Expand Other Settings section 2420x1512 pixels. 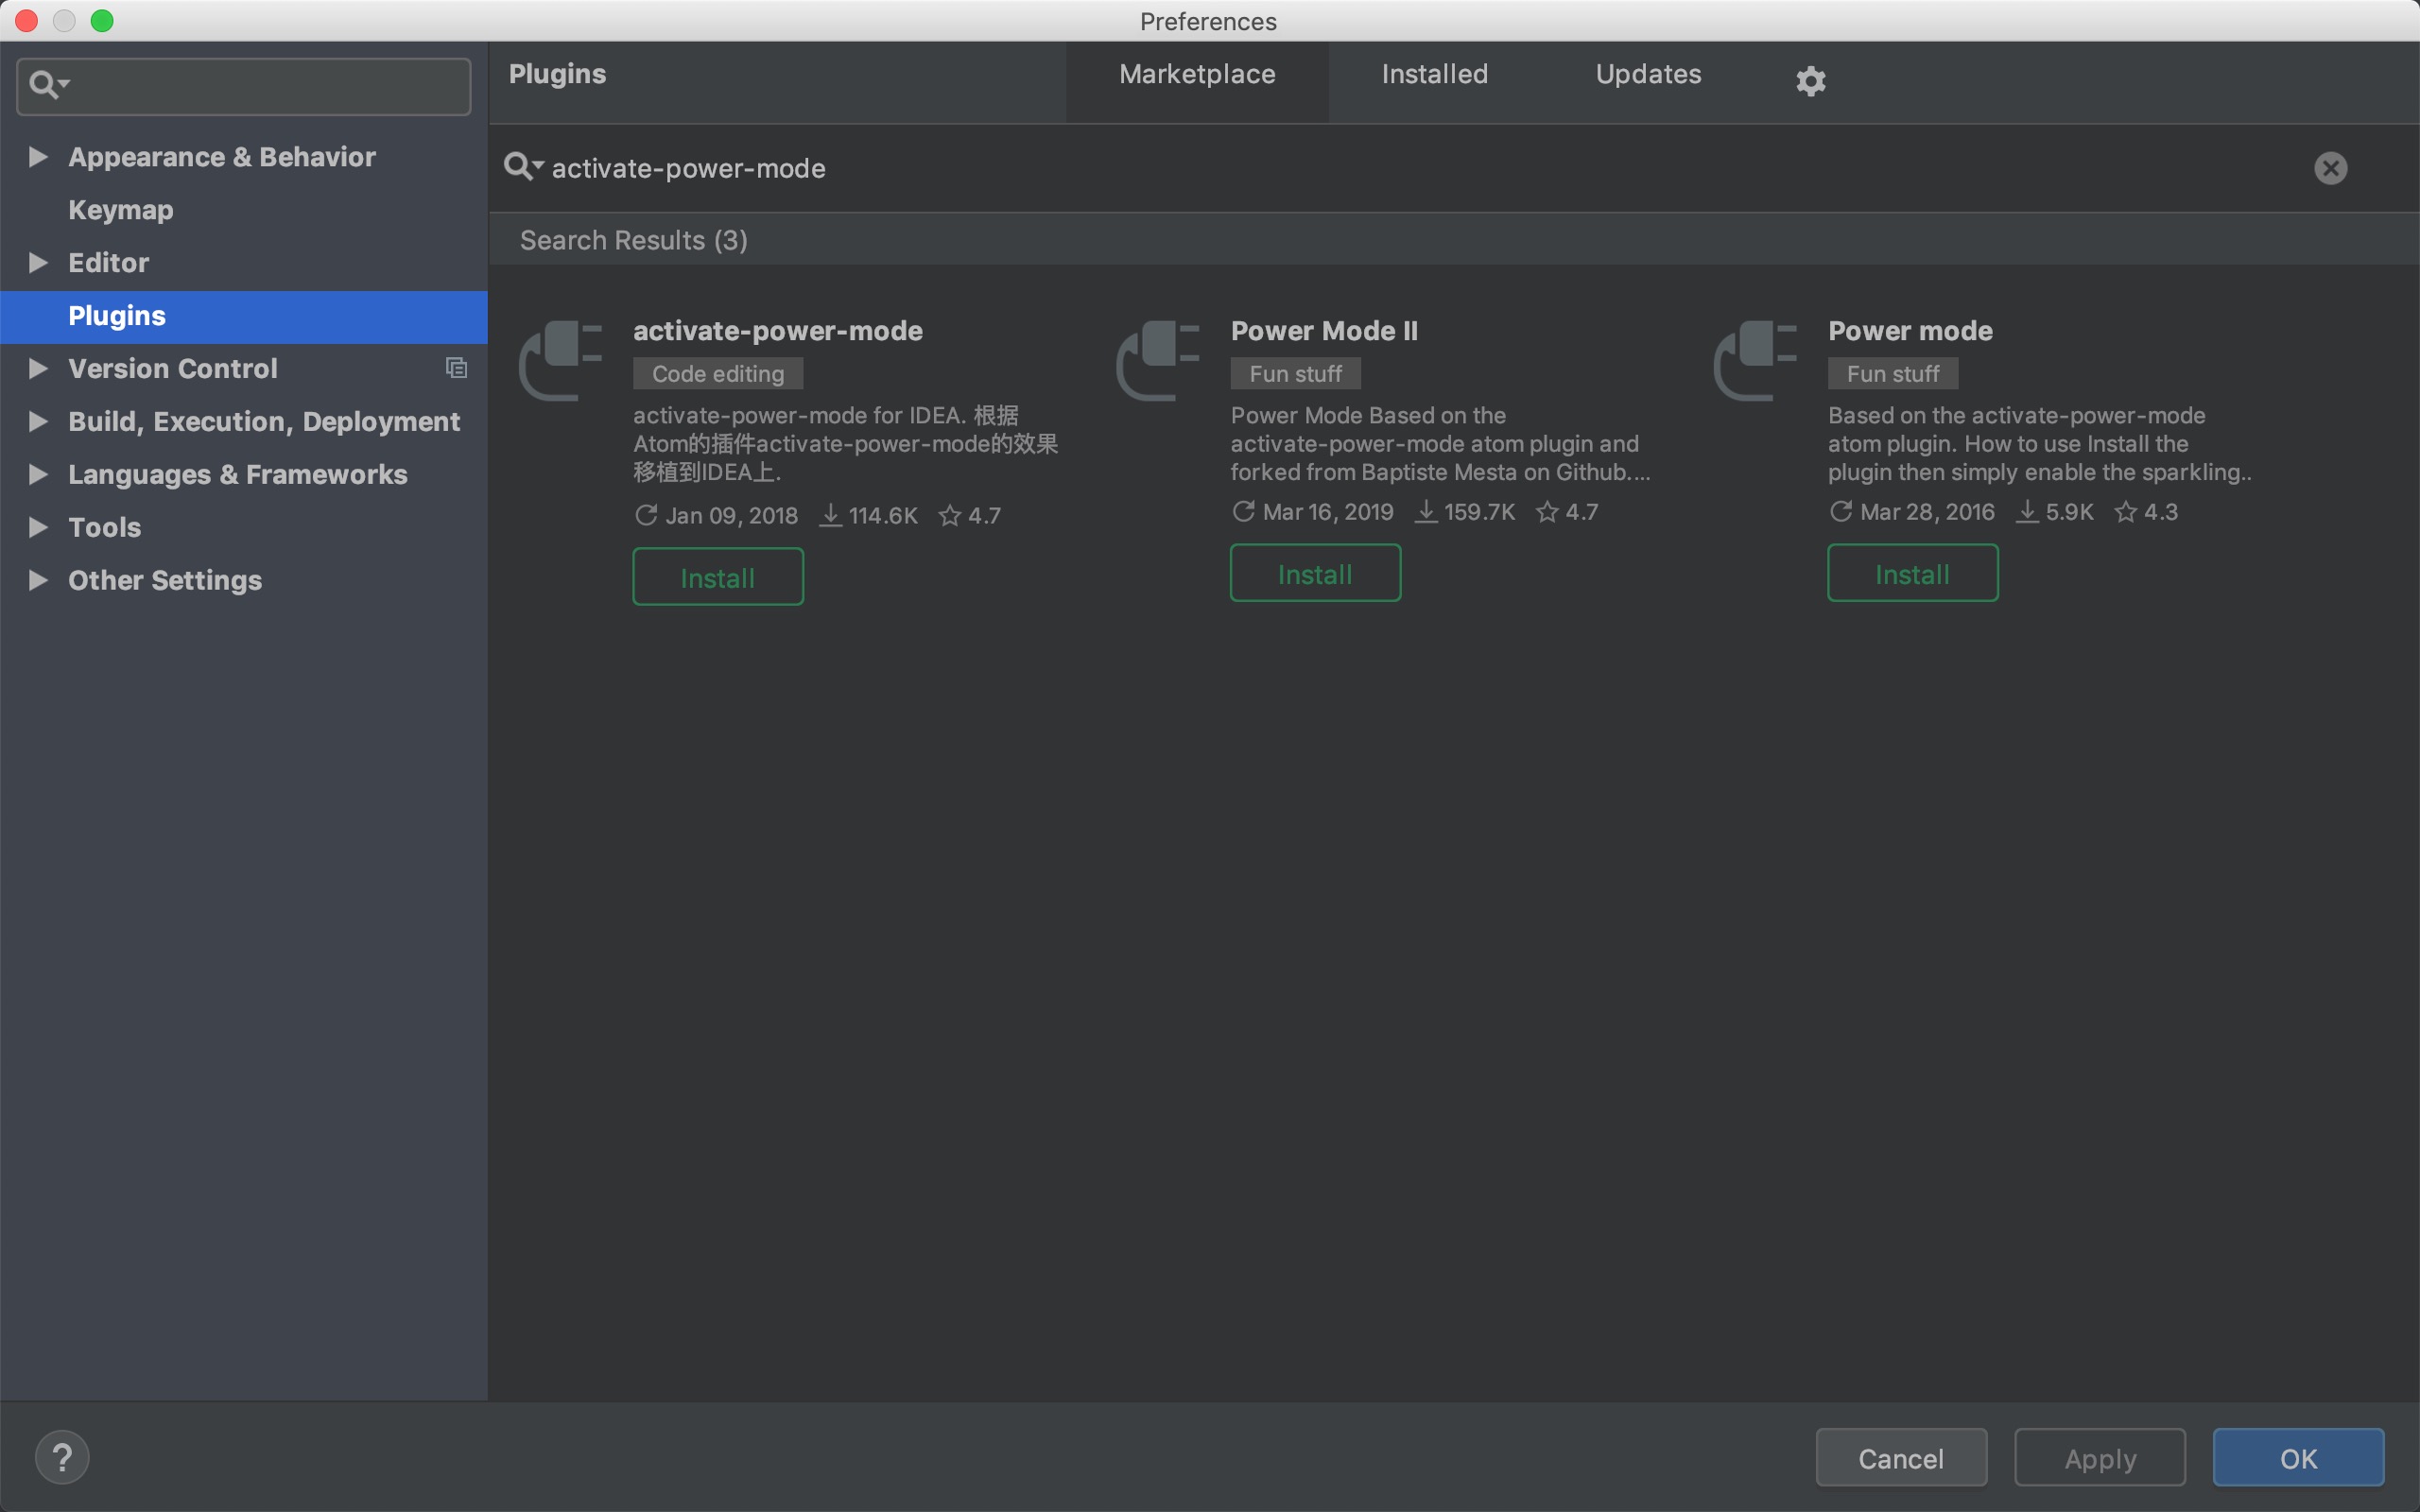click(38, 580)
